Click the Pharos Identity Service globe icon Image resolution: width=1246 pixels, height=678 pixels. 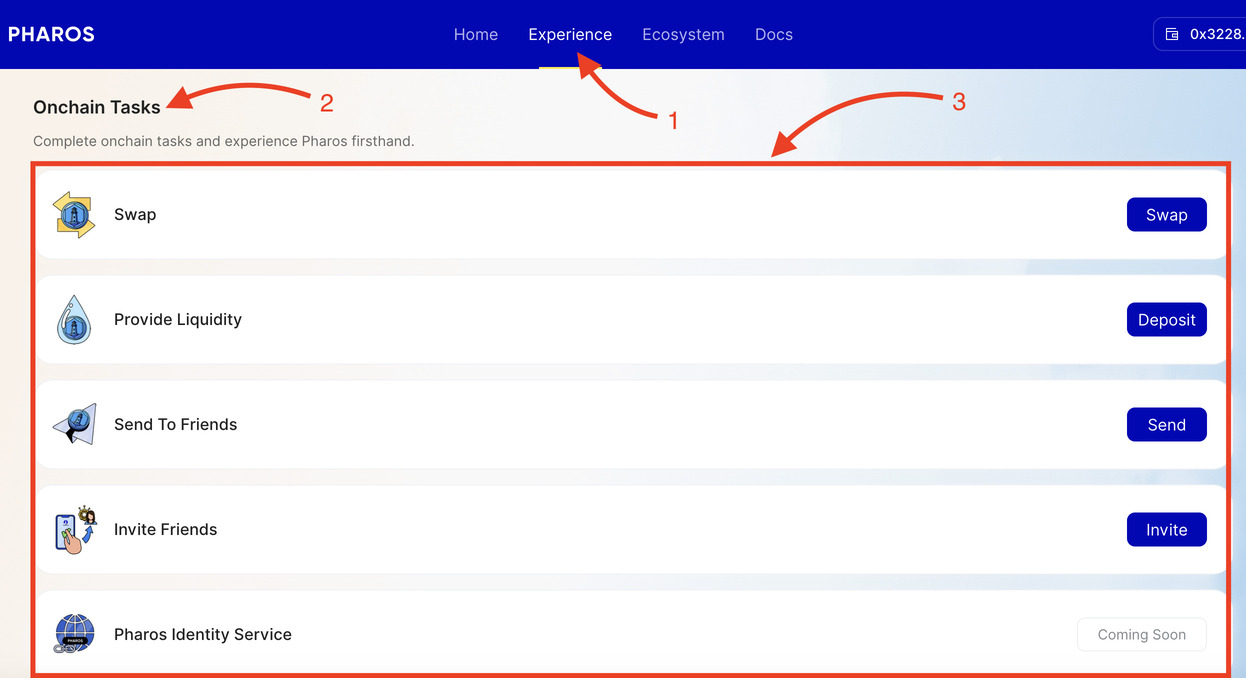point(74,634)
